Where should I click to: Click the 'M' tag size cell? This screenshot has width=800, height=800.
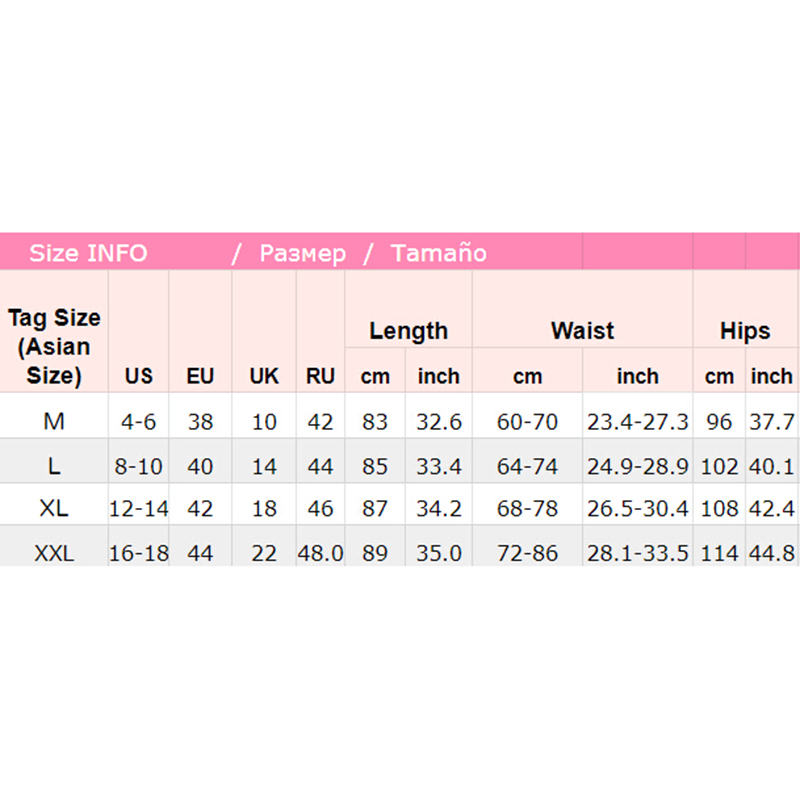[55, 422]
